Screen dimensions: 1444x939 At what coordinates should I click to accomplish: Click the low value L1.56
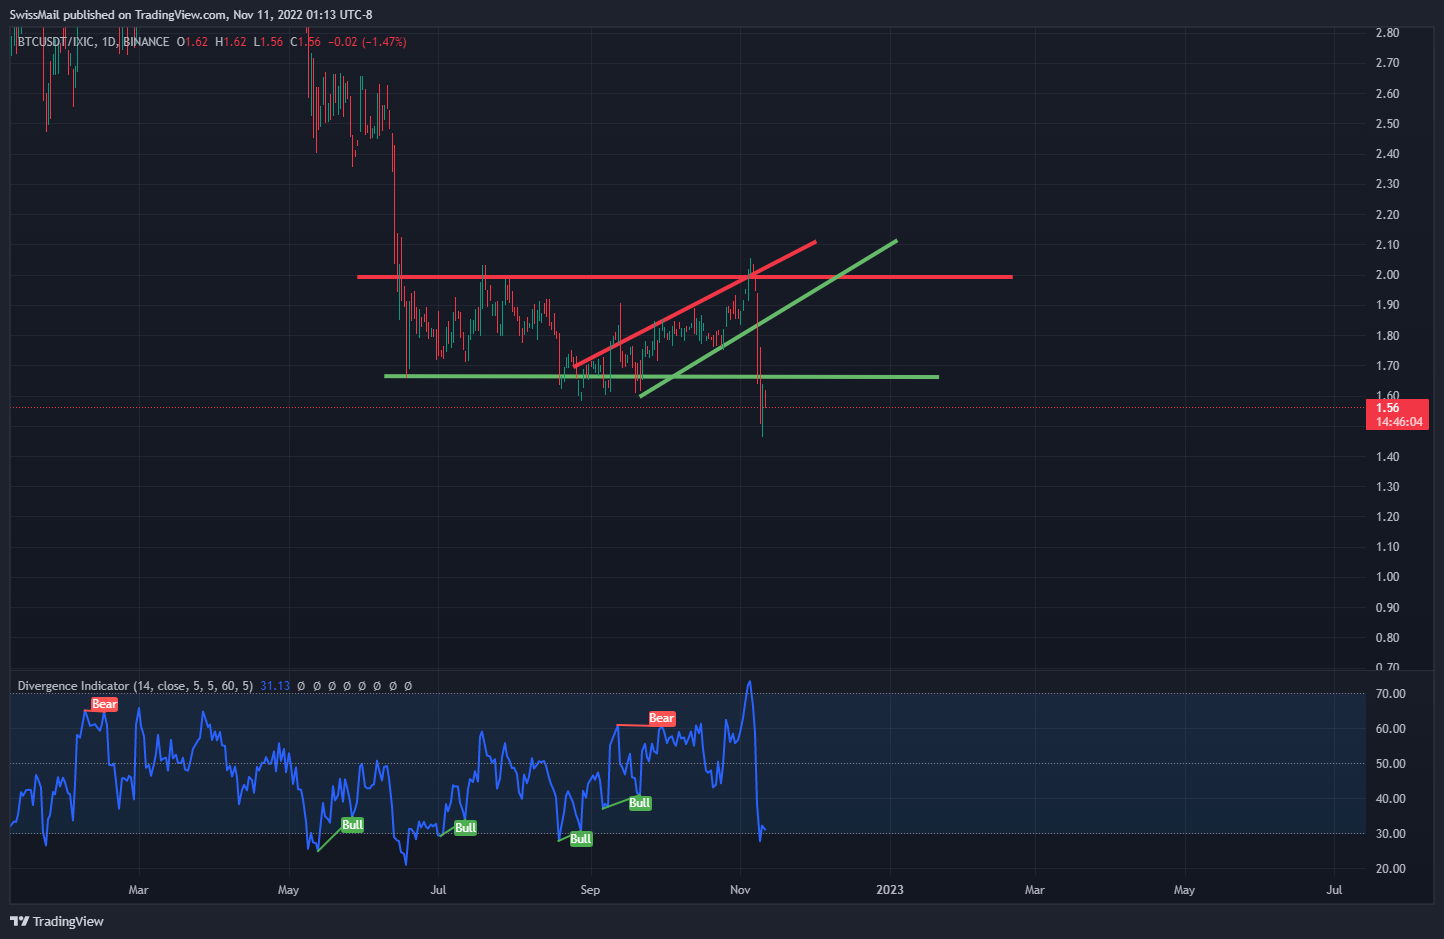tap(268, 42)
